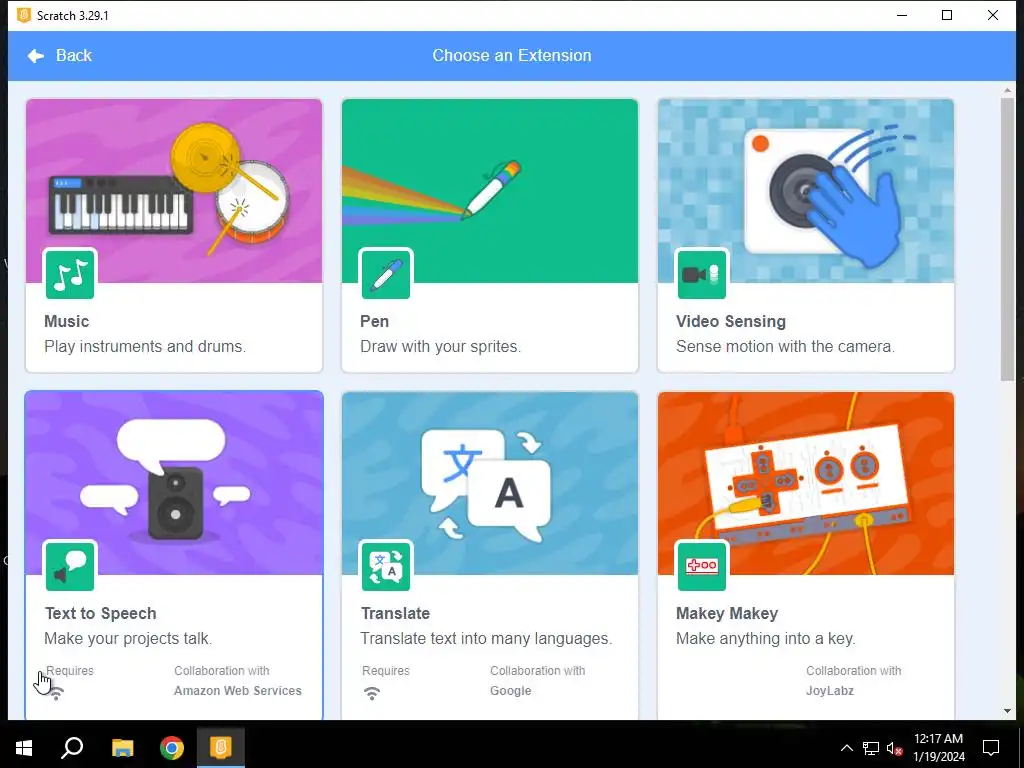Click the 'Choose an Extension' heading

[512, 56]
